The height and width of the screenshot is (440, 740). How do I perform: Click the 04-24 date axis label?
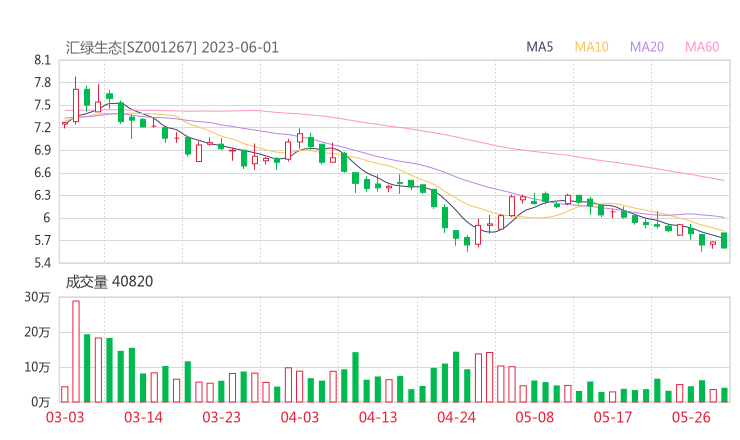coord(456,417)
